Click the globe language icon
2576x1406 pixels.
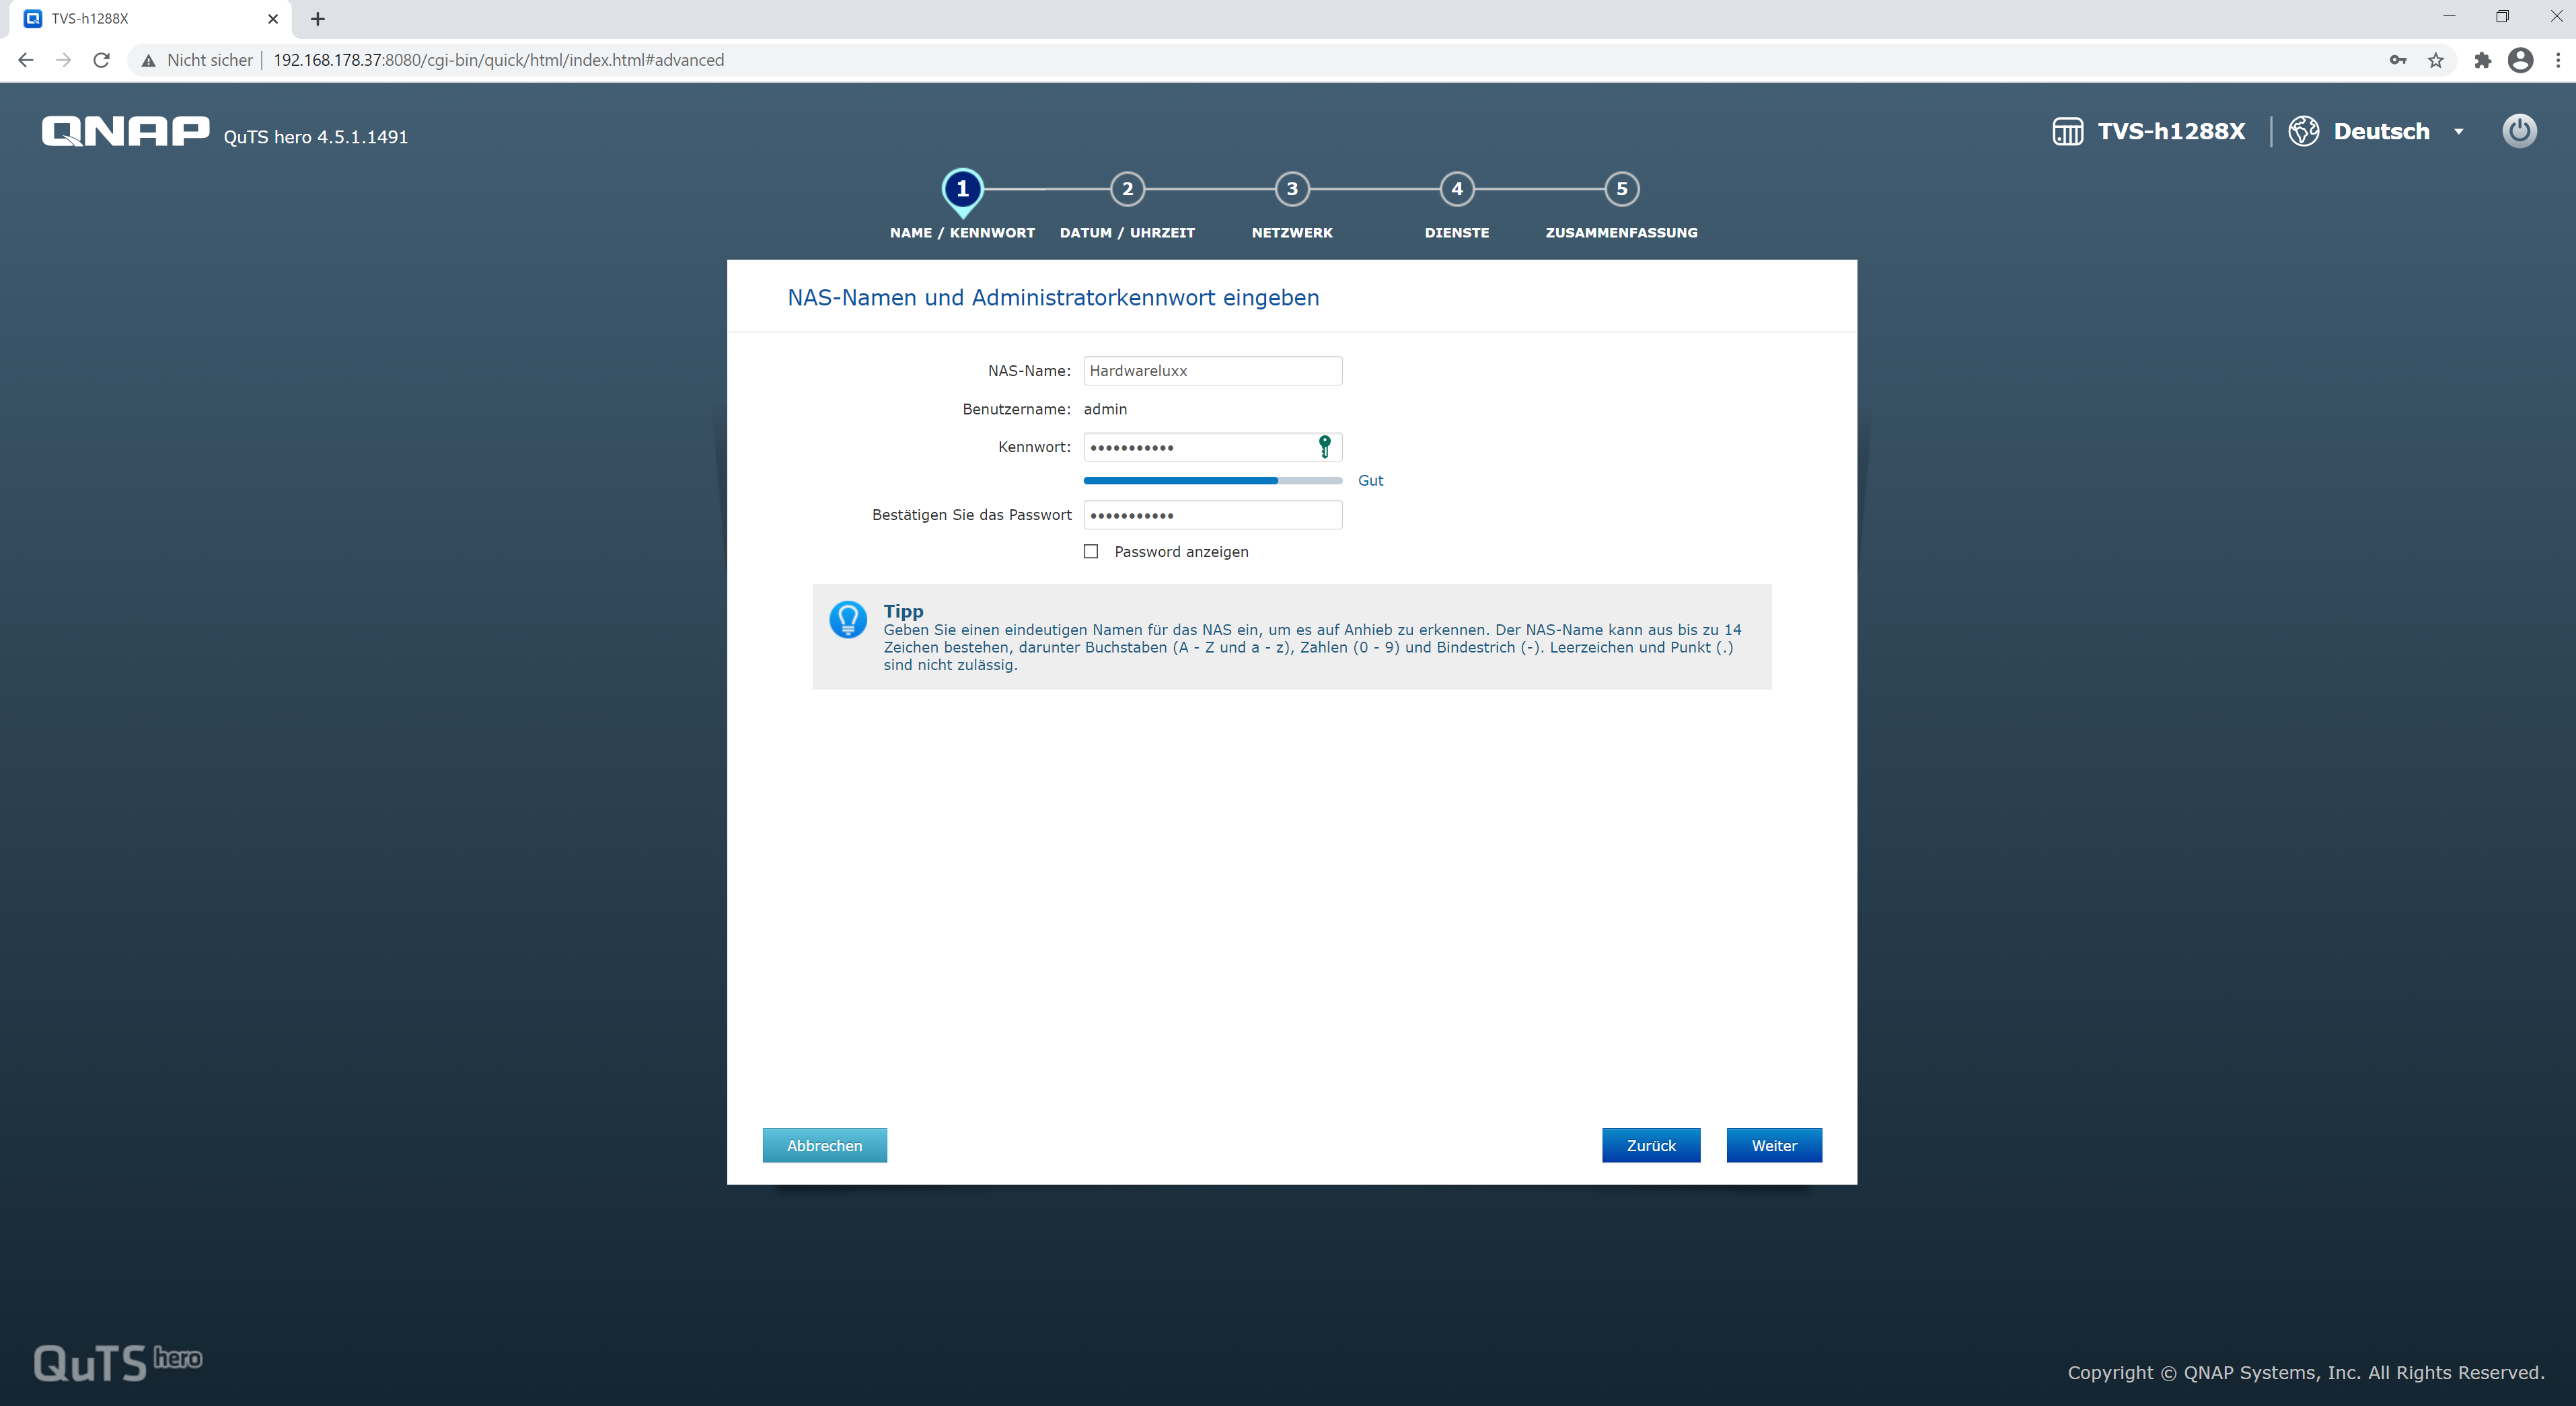[x=2304, y=131]
